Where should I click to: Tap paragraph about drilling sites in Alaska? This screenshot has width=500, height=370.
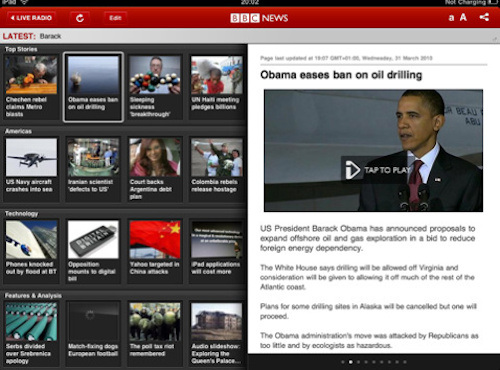pos(368,311)
